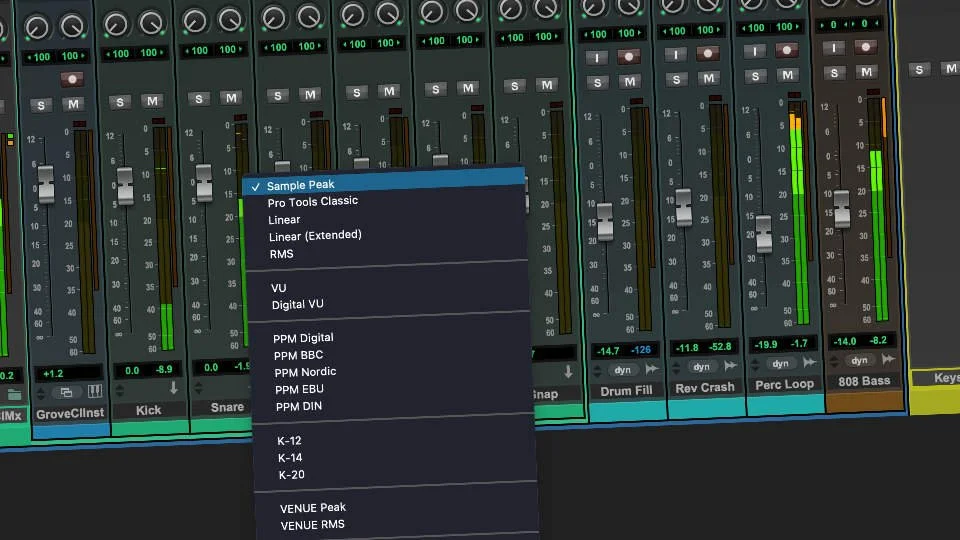The height and width of the screenshot is (540, 960).
Task: Enable input monitoring on Rev Crash
Action: [x=675, y=55]
